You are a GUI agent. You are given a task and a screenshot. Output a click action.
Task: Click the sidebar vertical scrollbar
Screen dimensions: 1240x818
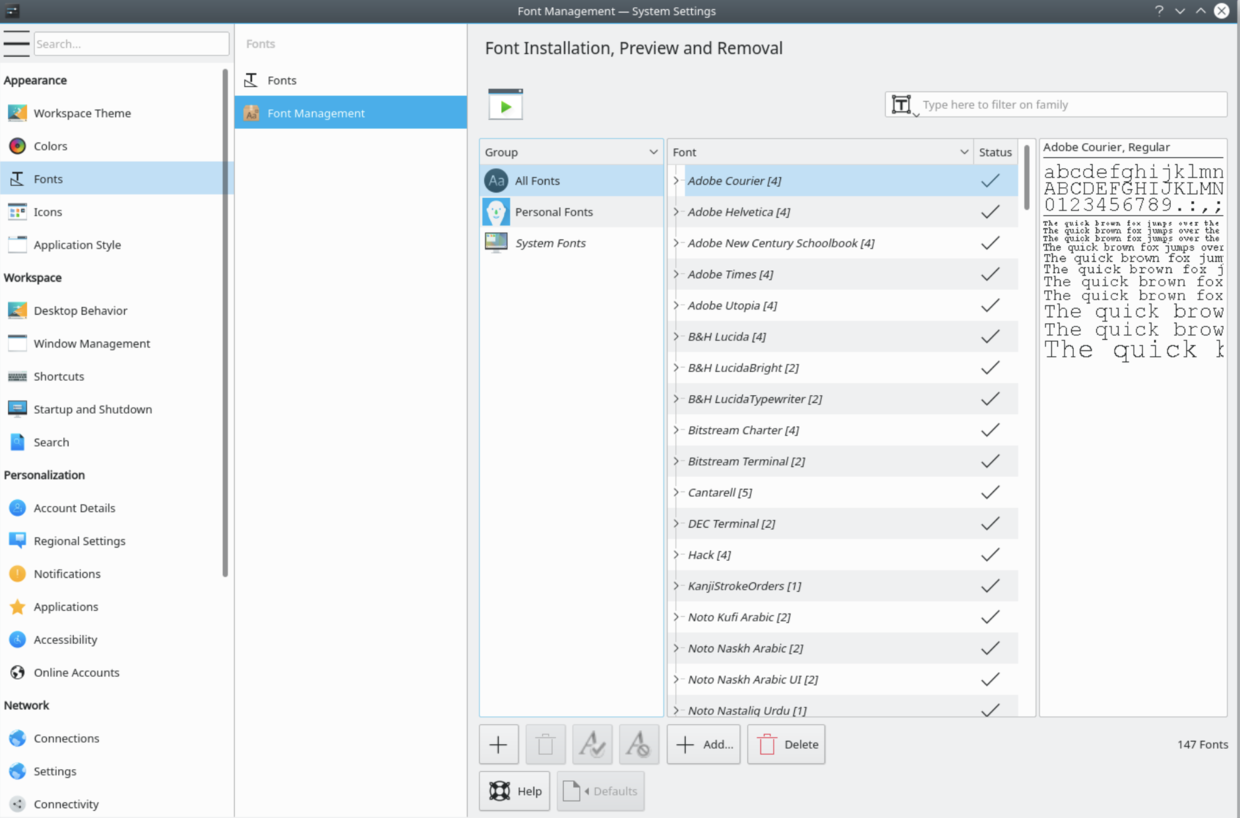coord(226,323)
